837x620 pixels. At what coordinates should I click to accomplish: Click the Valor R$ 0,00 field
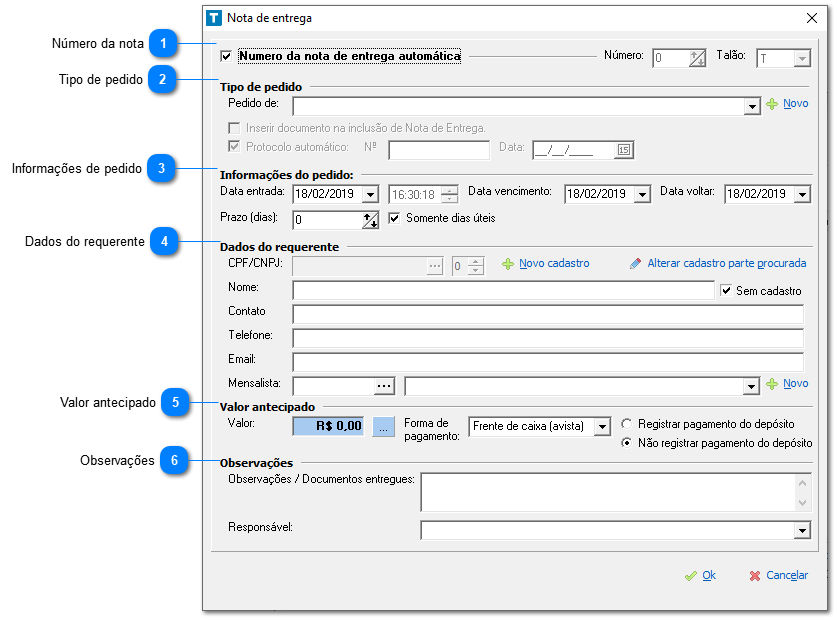328,427
